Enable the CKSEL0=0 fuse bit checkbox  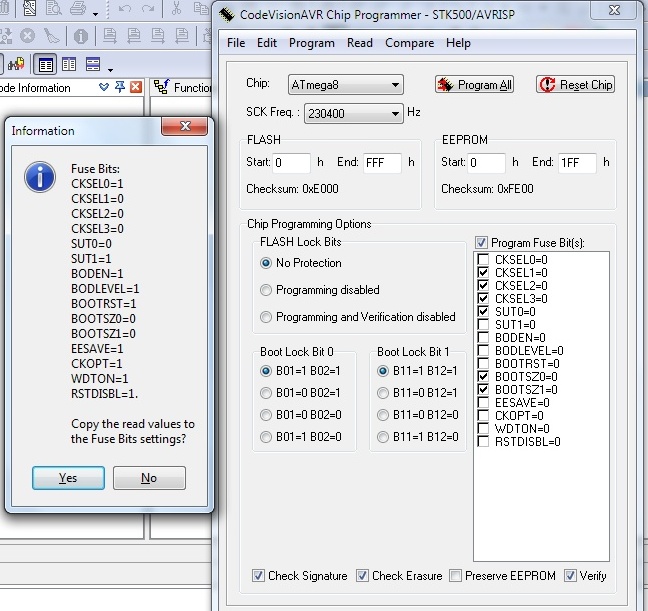tap(484, 259)
